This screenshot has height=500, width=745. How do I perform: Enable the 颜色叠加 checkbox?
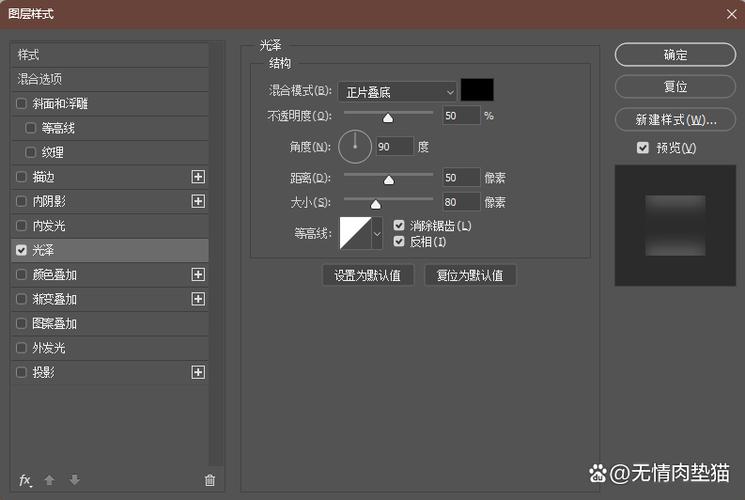click(21, 274)
